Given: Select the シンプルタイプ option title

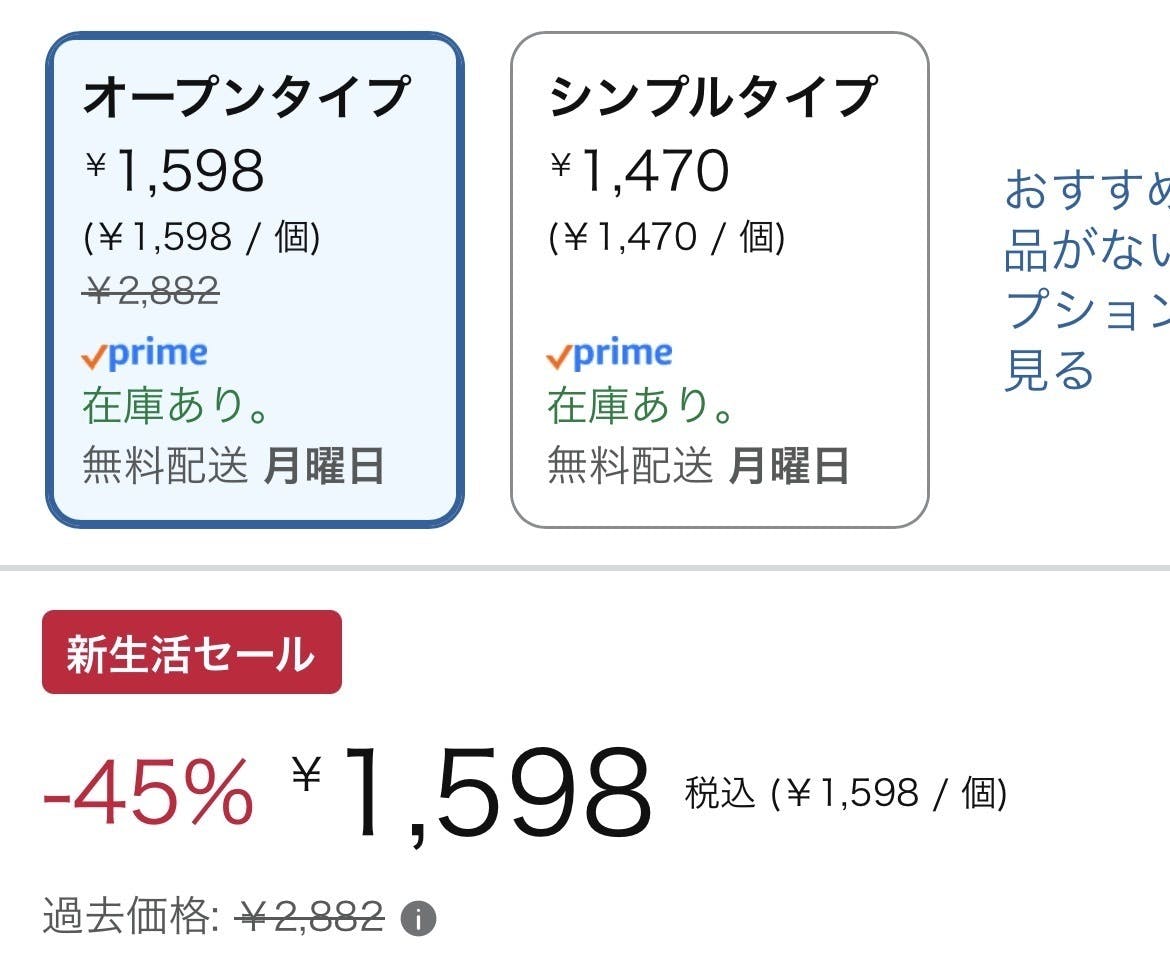Looking at the screenshot, I should coord(712,97).
